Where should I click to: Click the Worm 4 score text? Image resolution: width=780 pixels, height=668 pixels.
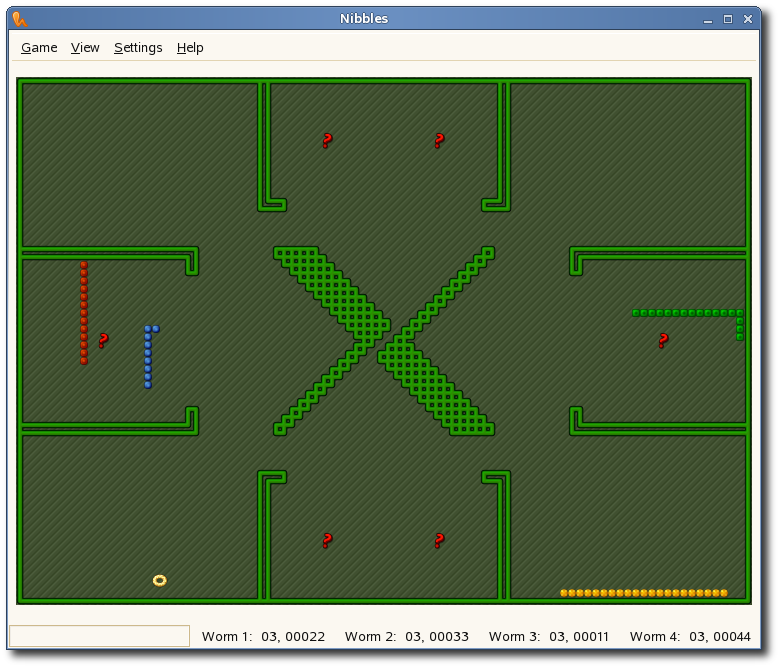[690, 637]
